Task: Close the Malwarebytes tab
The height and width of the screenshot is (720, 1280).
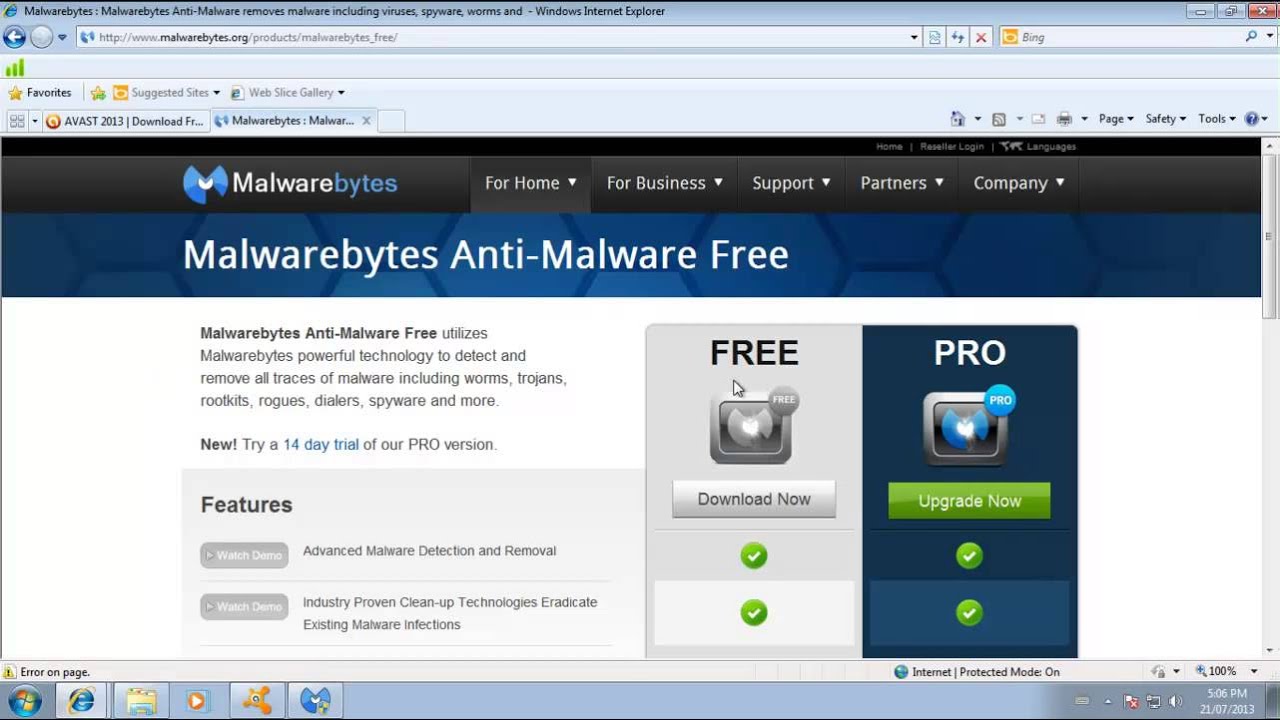Action: pyautogui.click(x=366, y=120)
